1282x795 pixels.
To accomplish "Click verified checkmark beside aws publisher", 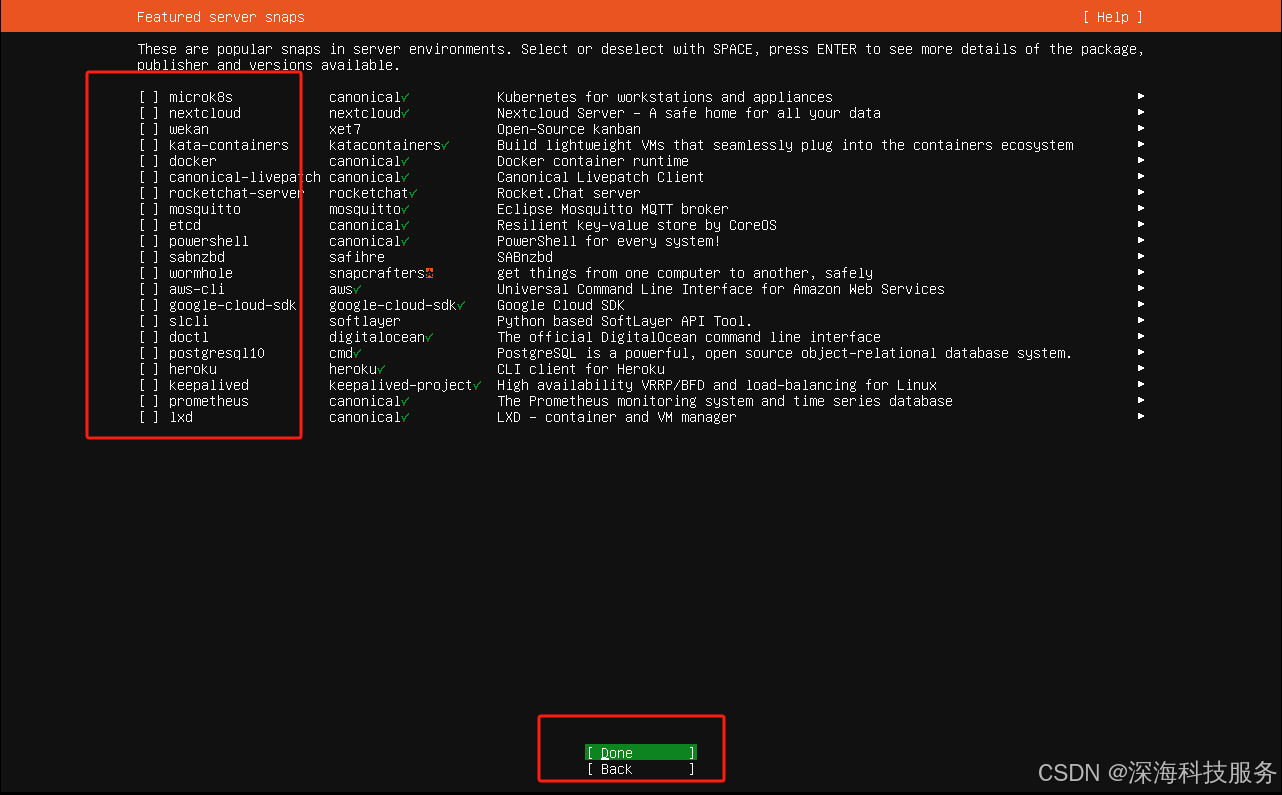I will [x=357, y=289].
